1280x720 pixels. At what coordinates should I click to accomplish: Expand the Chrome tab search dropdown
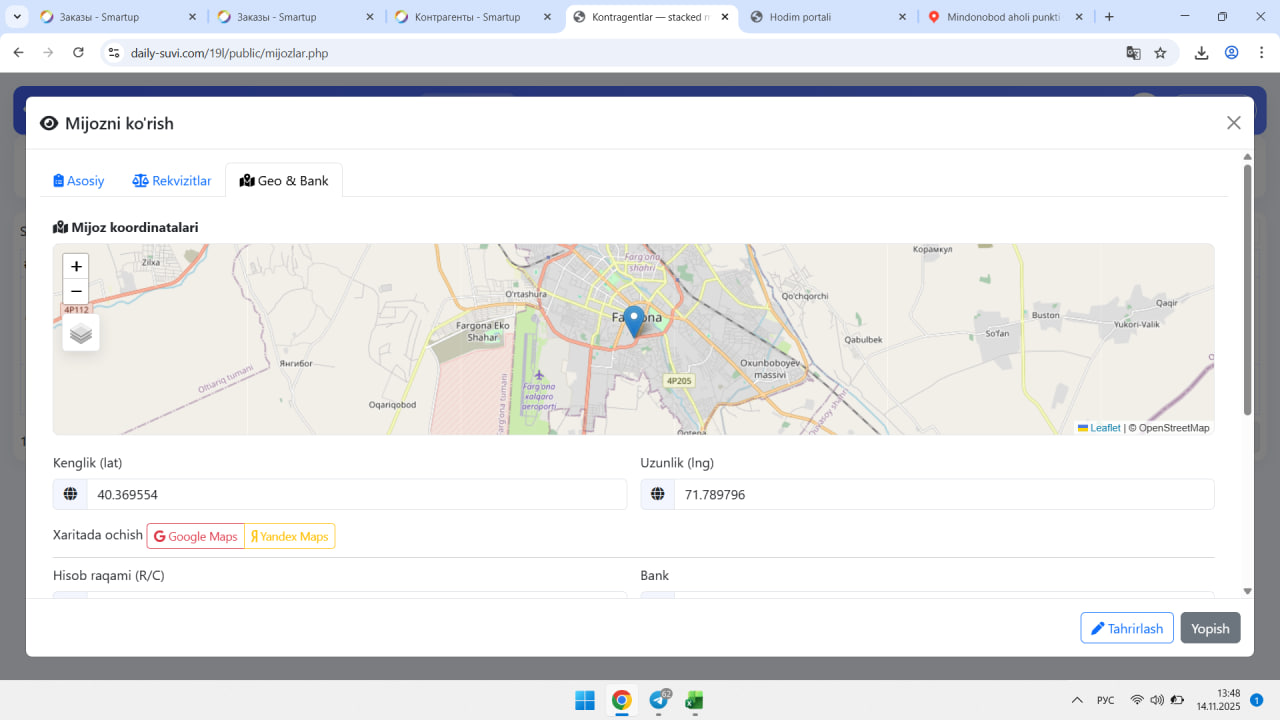pyautogui.click(x=17, y=17)
